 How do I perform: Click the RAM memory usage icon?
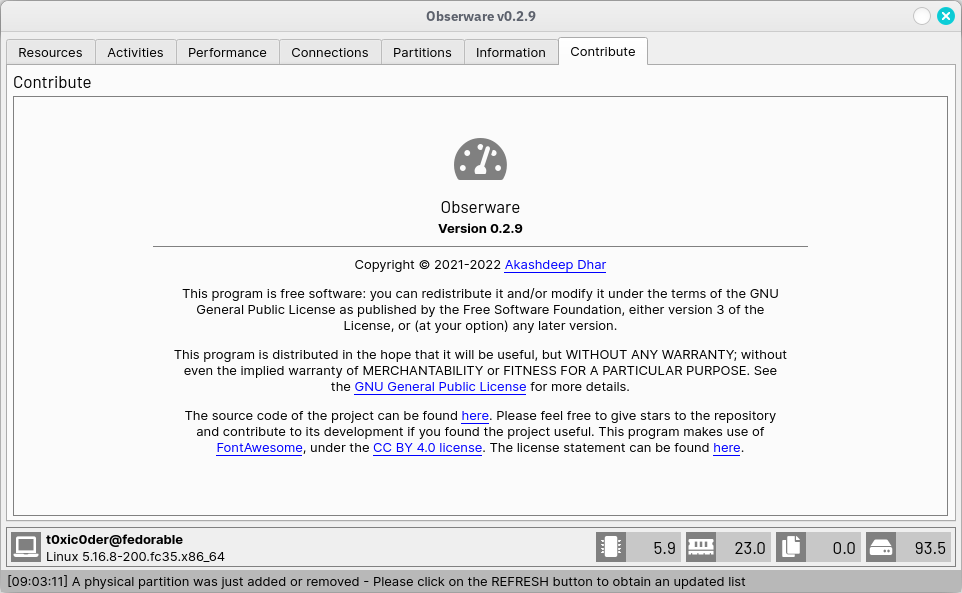pos(701,546)
